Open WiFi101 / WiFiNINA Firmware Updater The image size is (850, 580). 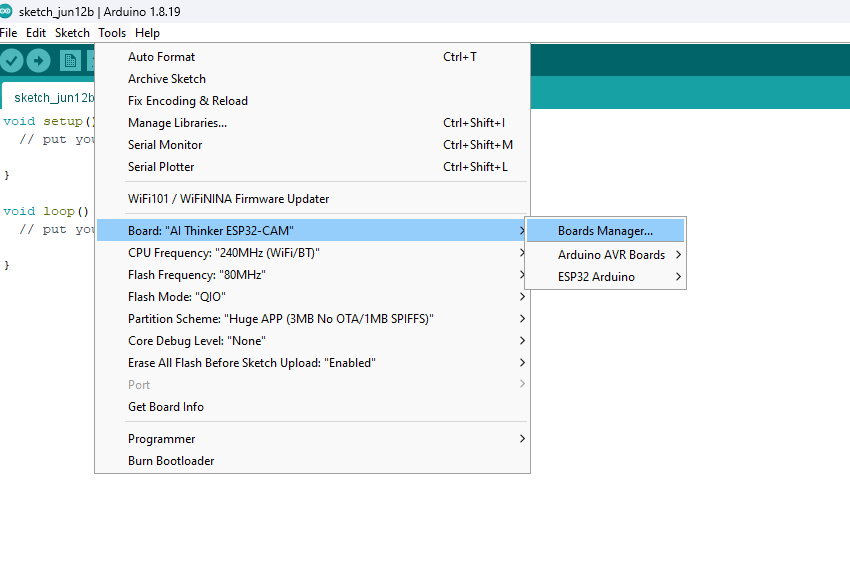(x=312, y=199)
